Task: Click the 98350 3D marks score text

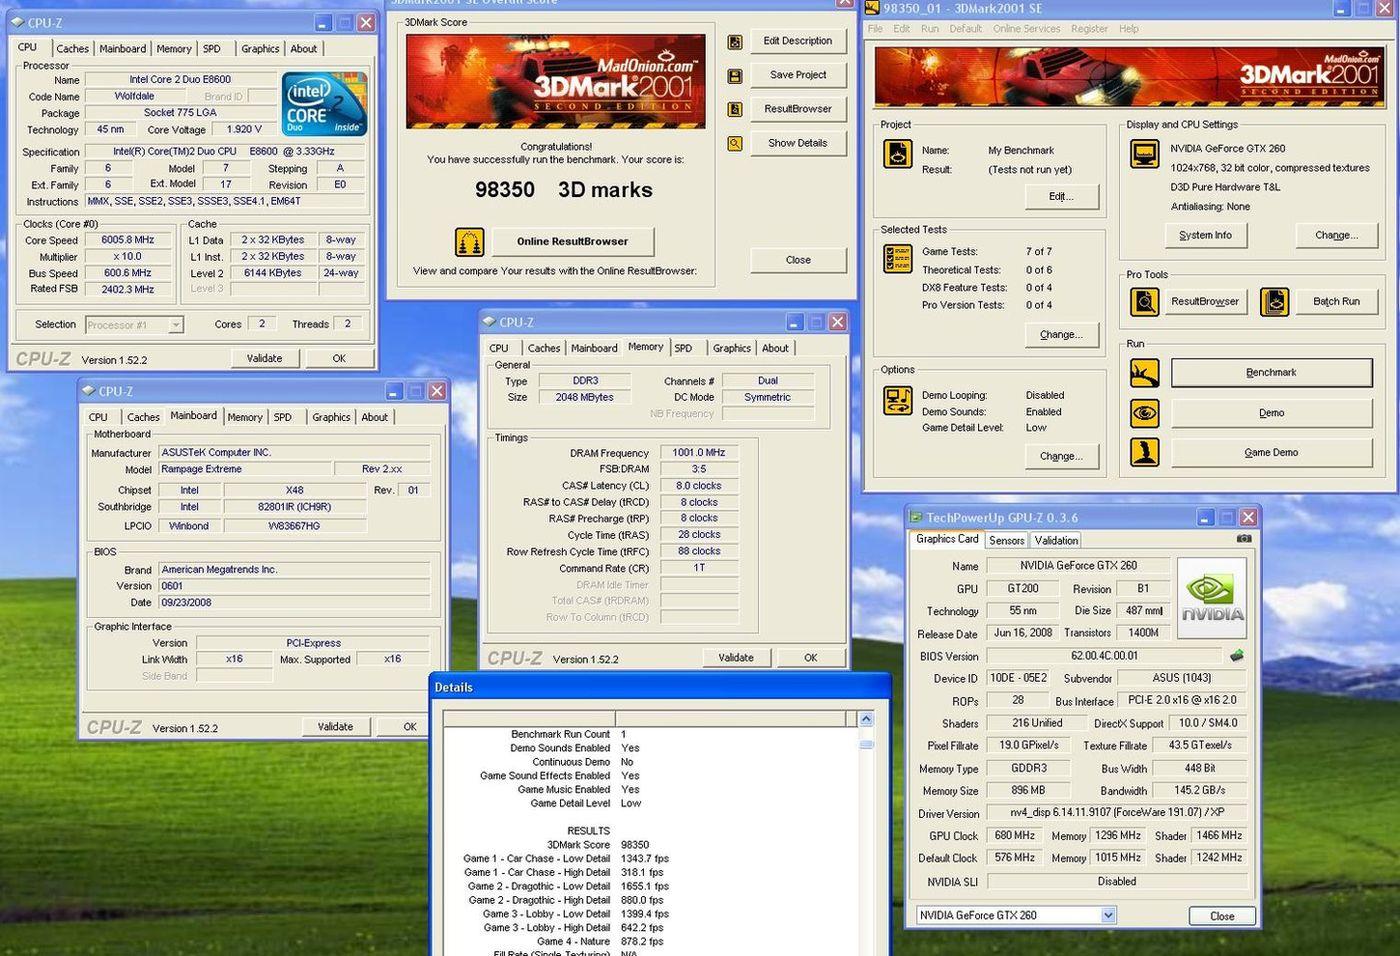Action: pos(563,190)
